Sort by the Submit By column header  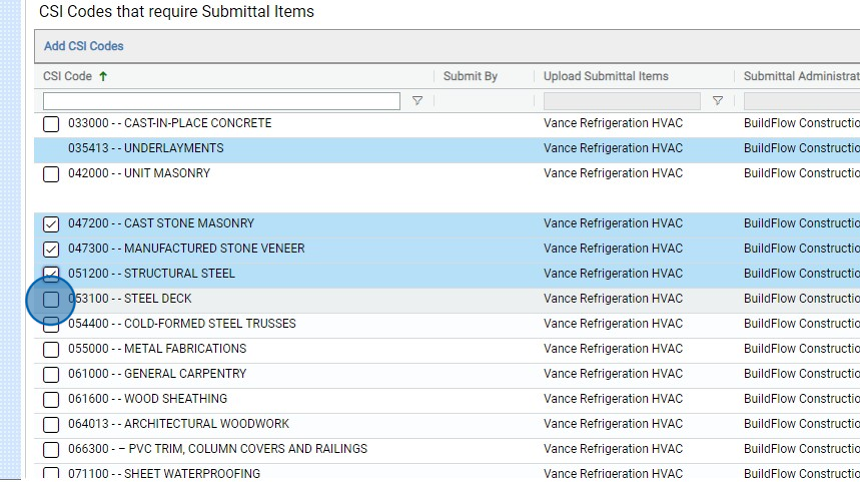470,76
